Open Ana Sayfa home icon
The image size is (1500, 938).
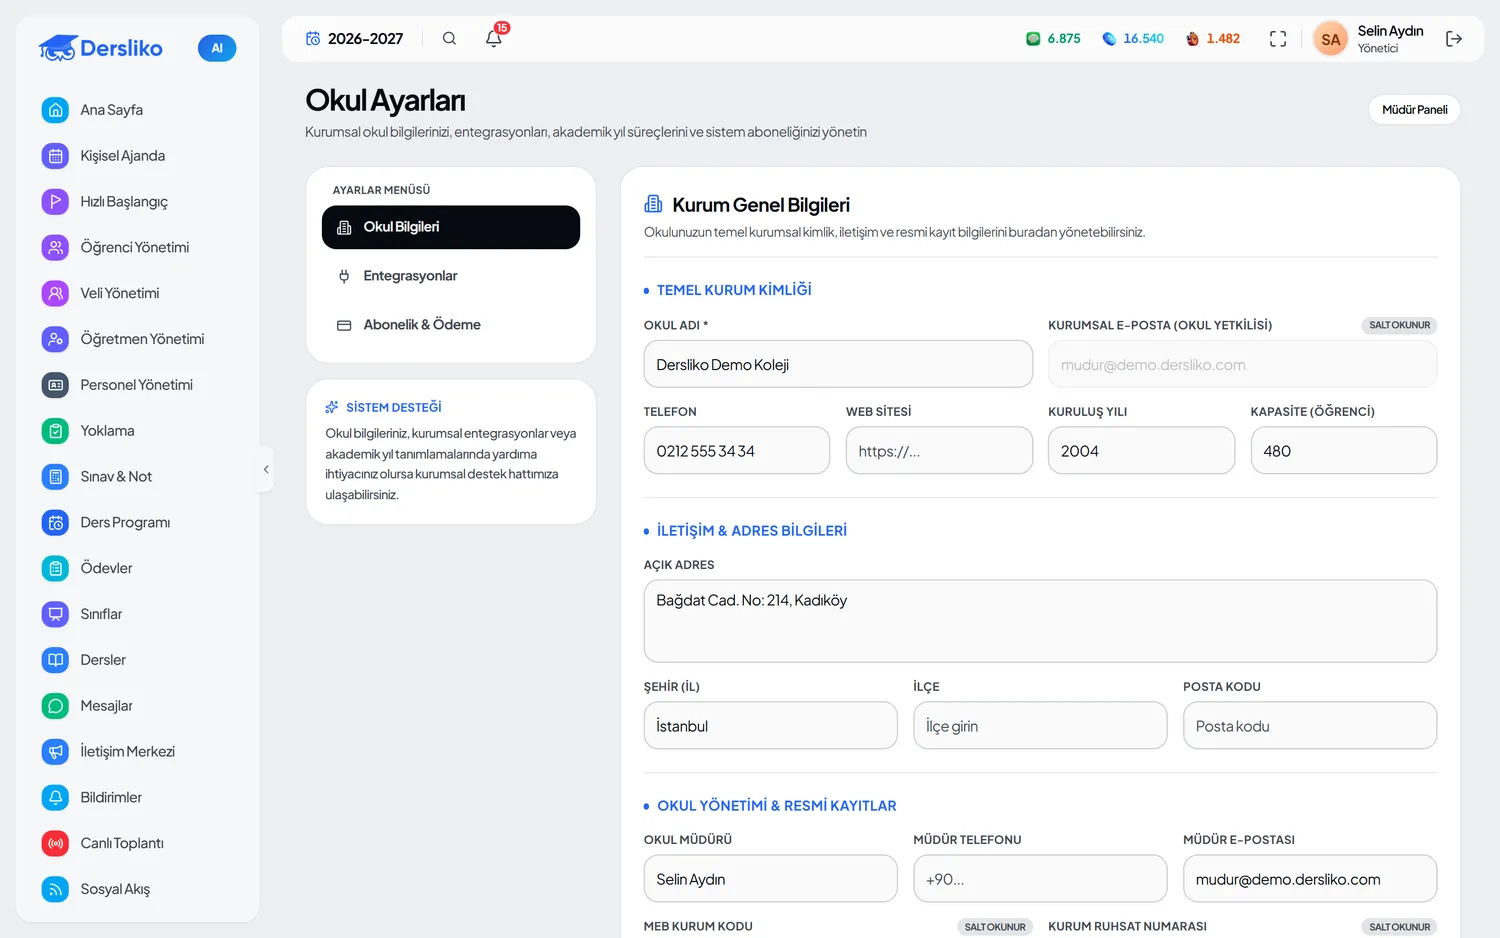click(x=56, y=110)
